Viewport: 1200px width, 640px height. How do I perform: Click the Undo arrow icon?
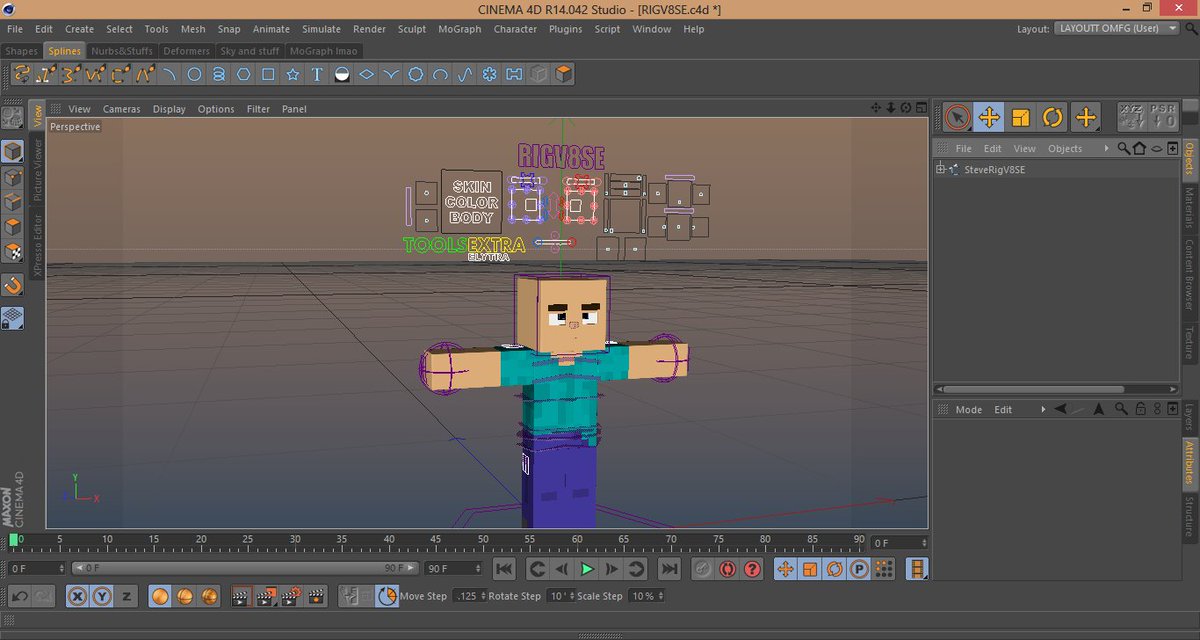[x=21, y=596]
